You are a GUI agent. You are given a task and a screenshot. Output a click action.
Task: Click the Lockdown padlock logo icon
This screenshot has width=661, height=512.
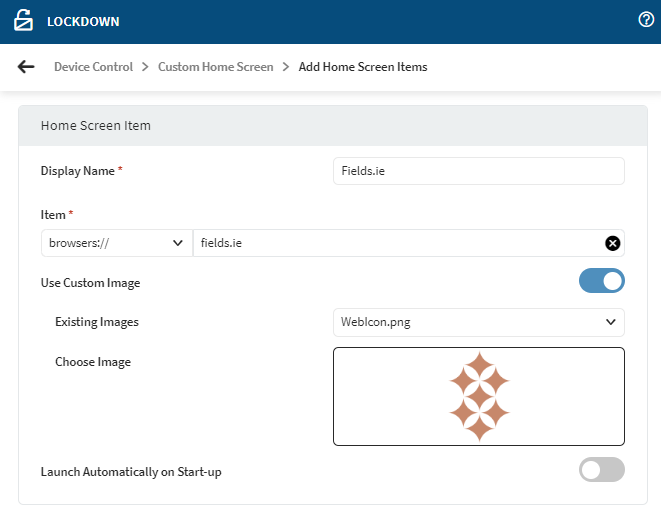tap(24, 21)
